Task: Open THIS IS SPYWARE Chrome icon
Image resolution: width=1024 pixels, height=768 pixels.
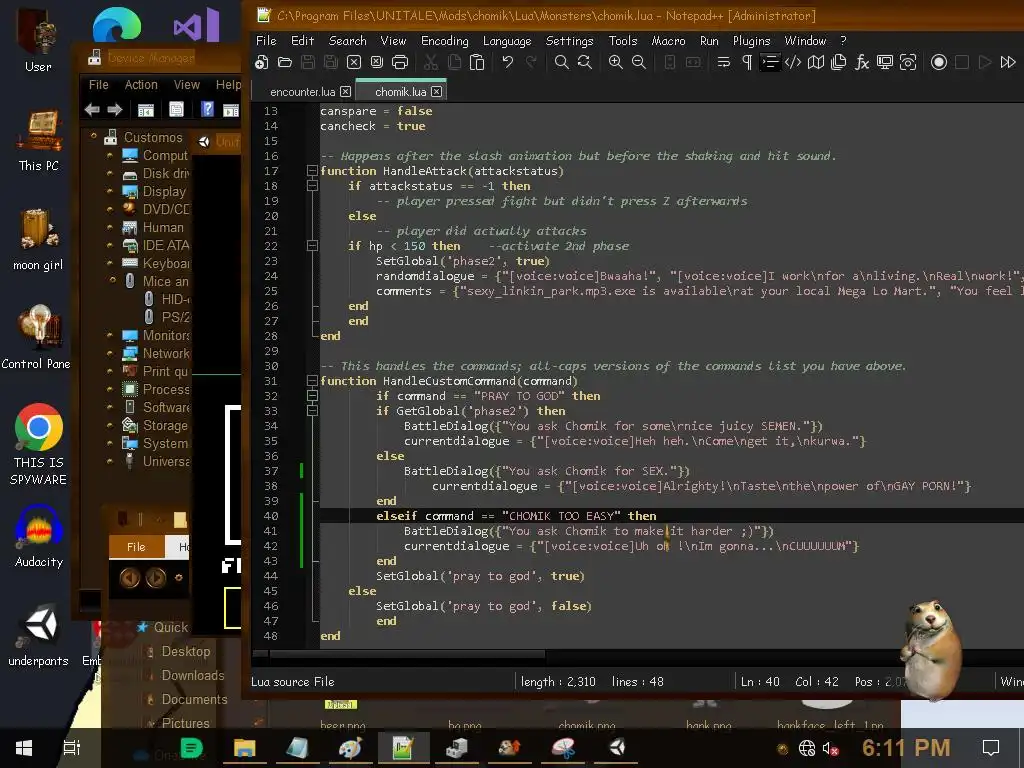Action: point(39,445)
